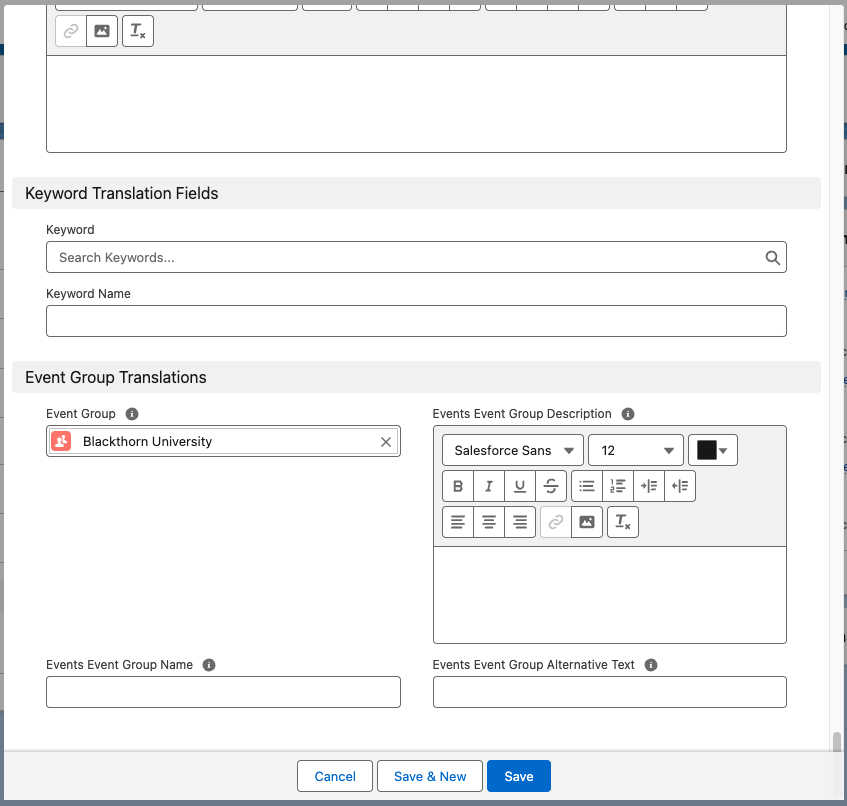Click the Keyword Name input field
This screenshot has height=806, width=847.
coord(416,321)
